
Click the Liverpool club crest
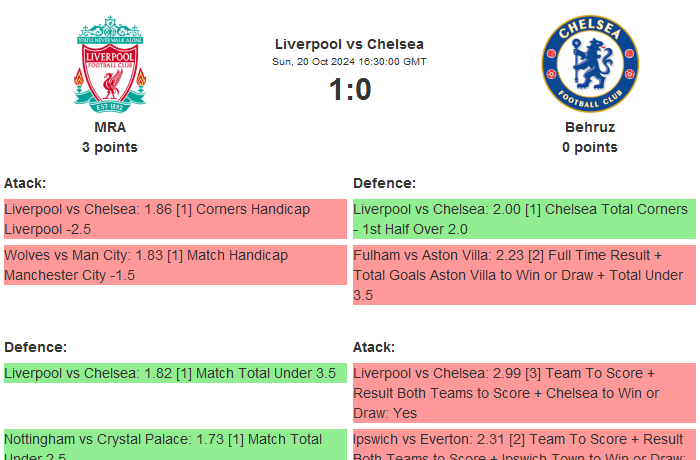(x=110, y=63)
